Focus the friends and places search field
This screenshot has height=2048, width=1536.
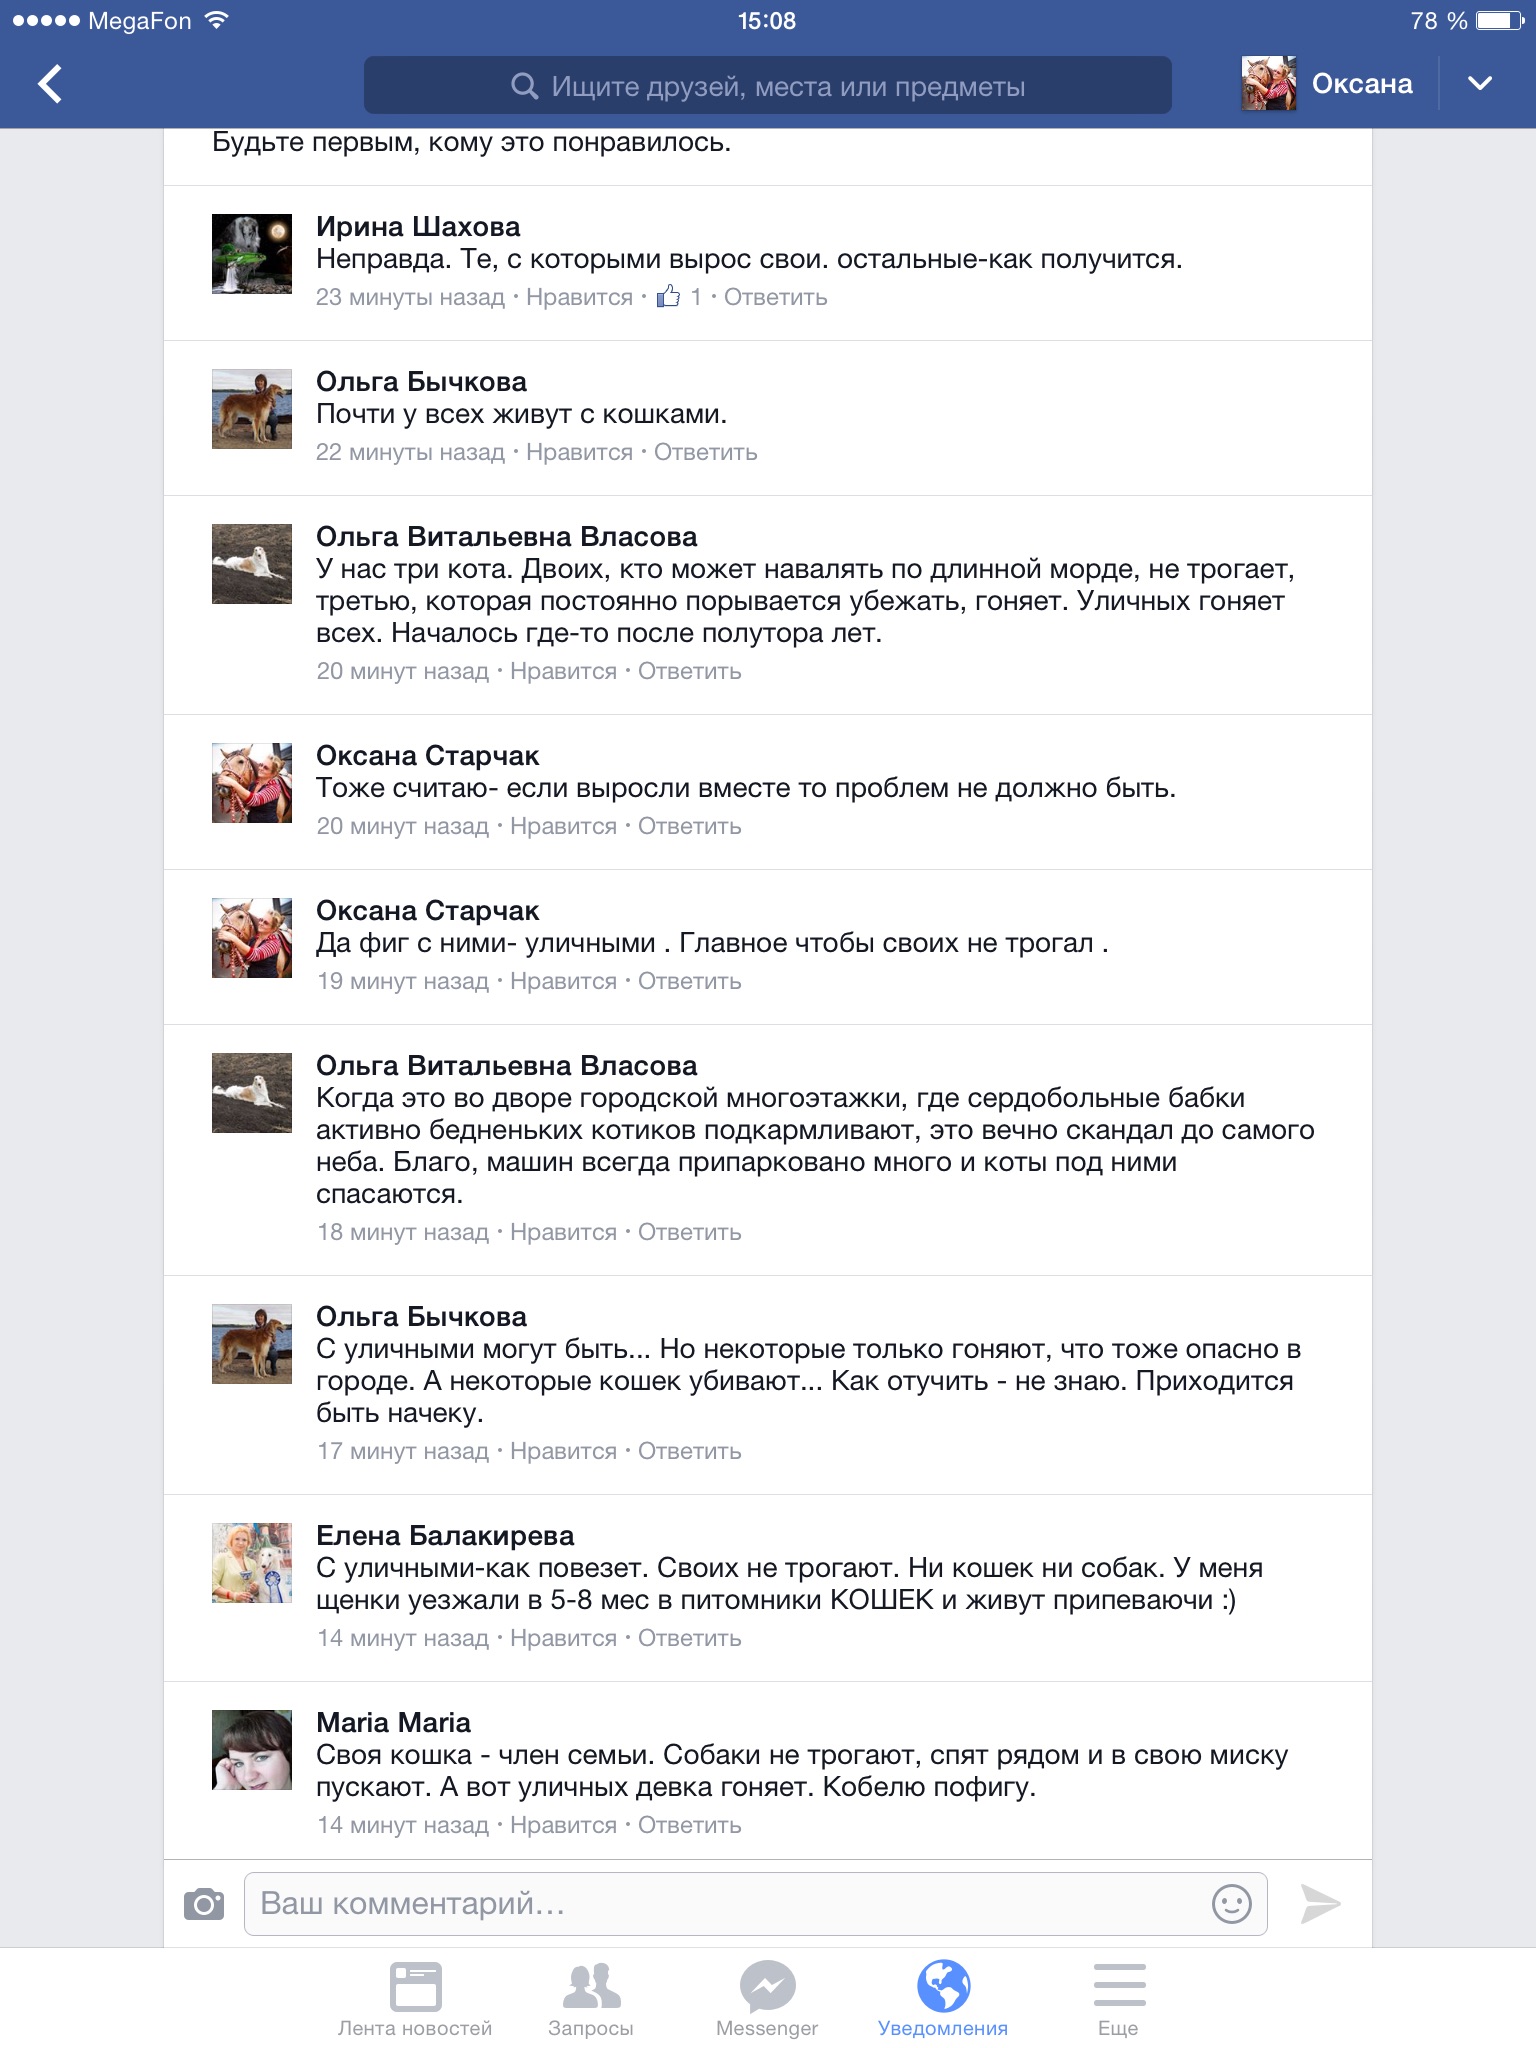[768, 86]
